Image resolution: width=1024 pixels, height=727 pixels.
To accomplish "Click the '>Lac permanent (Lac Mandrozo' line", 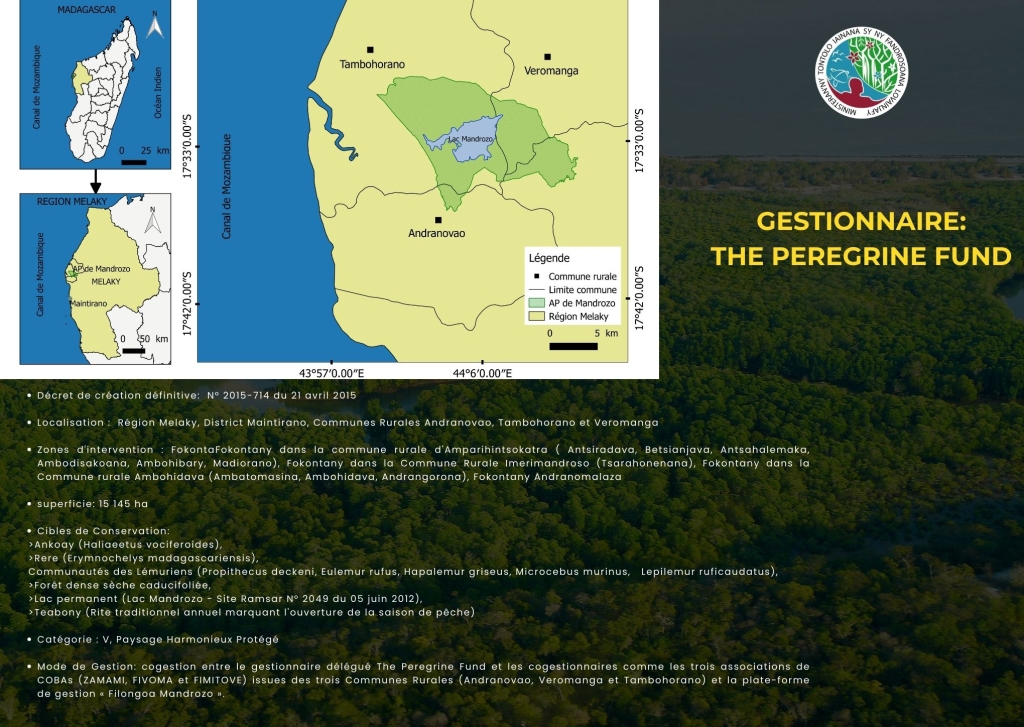I will [x=225, y=598].
